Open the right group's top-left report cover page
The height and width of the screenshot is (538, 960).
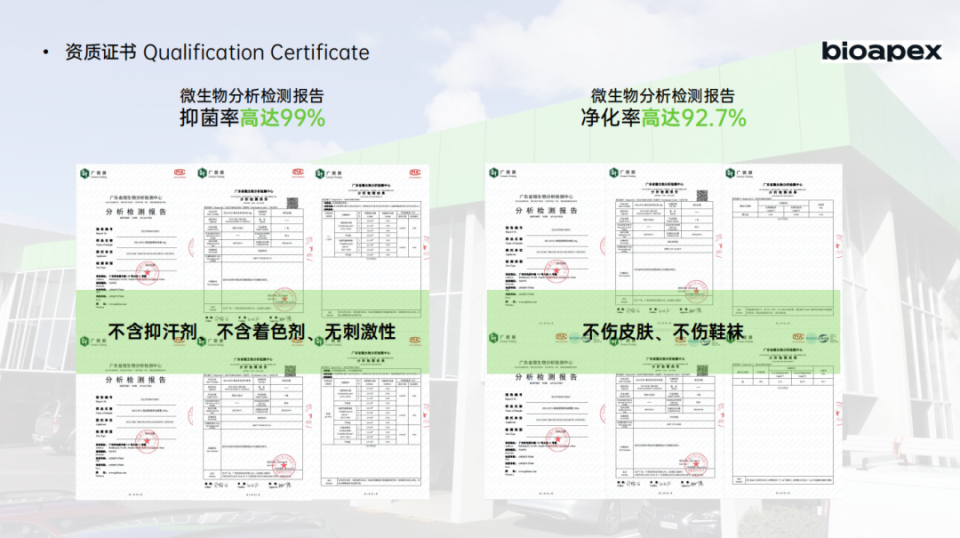[x=545, y=247]
